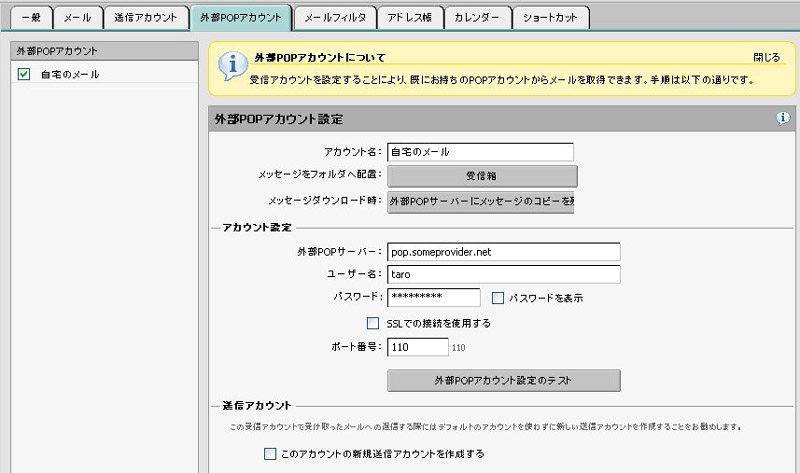Viewport: 800px width, 473px height.
Task: Switch to the ショートカット tab
Action: click(549, 17)
